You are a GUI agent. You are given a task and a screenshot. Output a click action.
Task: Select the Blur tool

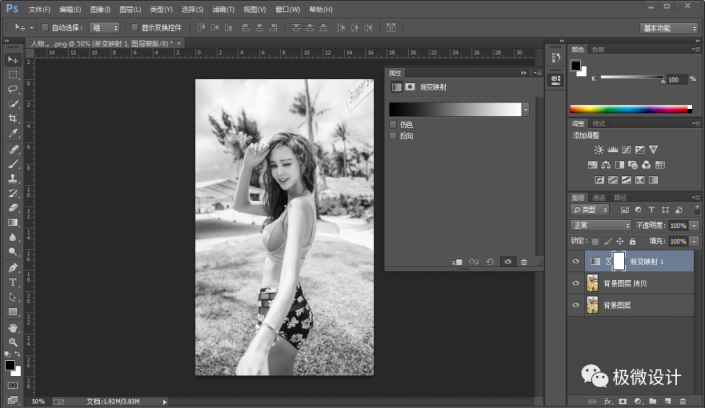[13, 238]
